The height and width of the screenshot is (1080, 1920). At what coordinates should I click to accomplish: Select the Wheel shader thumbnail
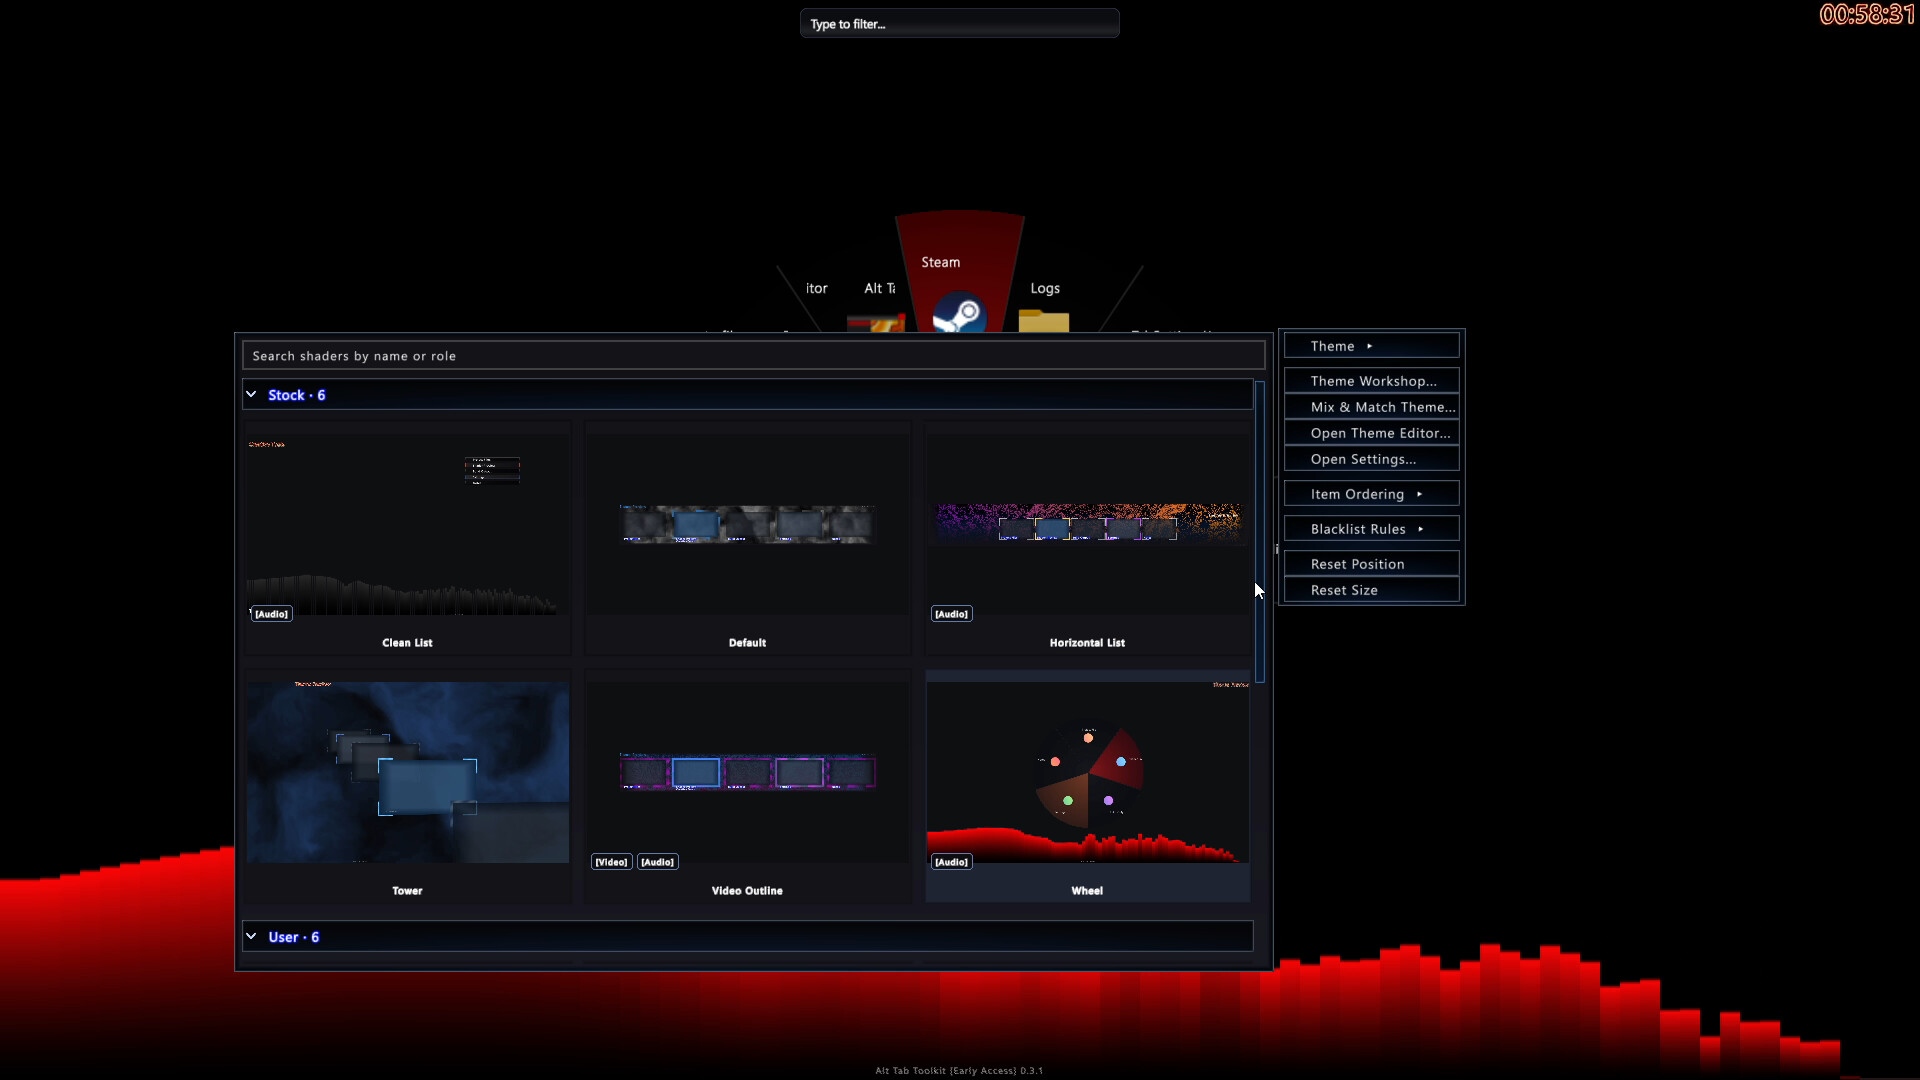click(x=1087, y=772)
